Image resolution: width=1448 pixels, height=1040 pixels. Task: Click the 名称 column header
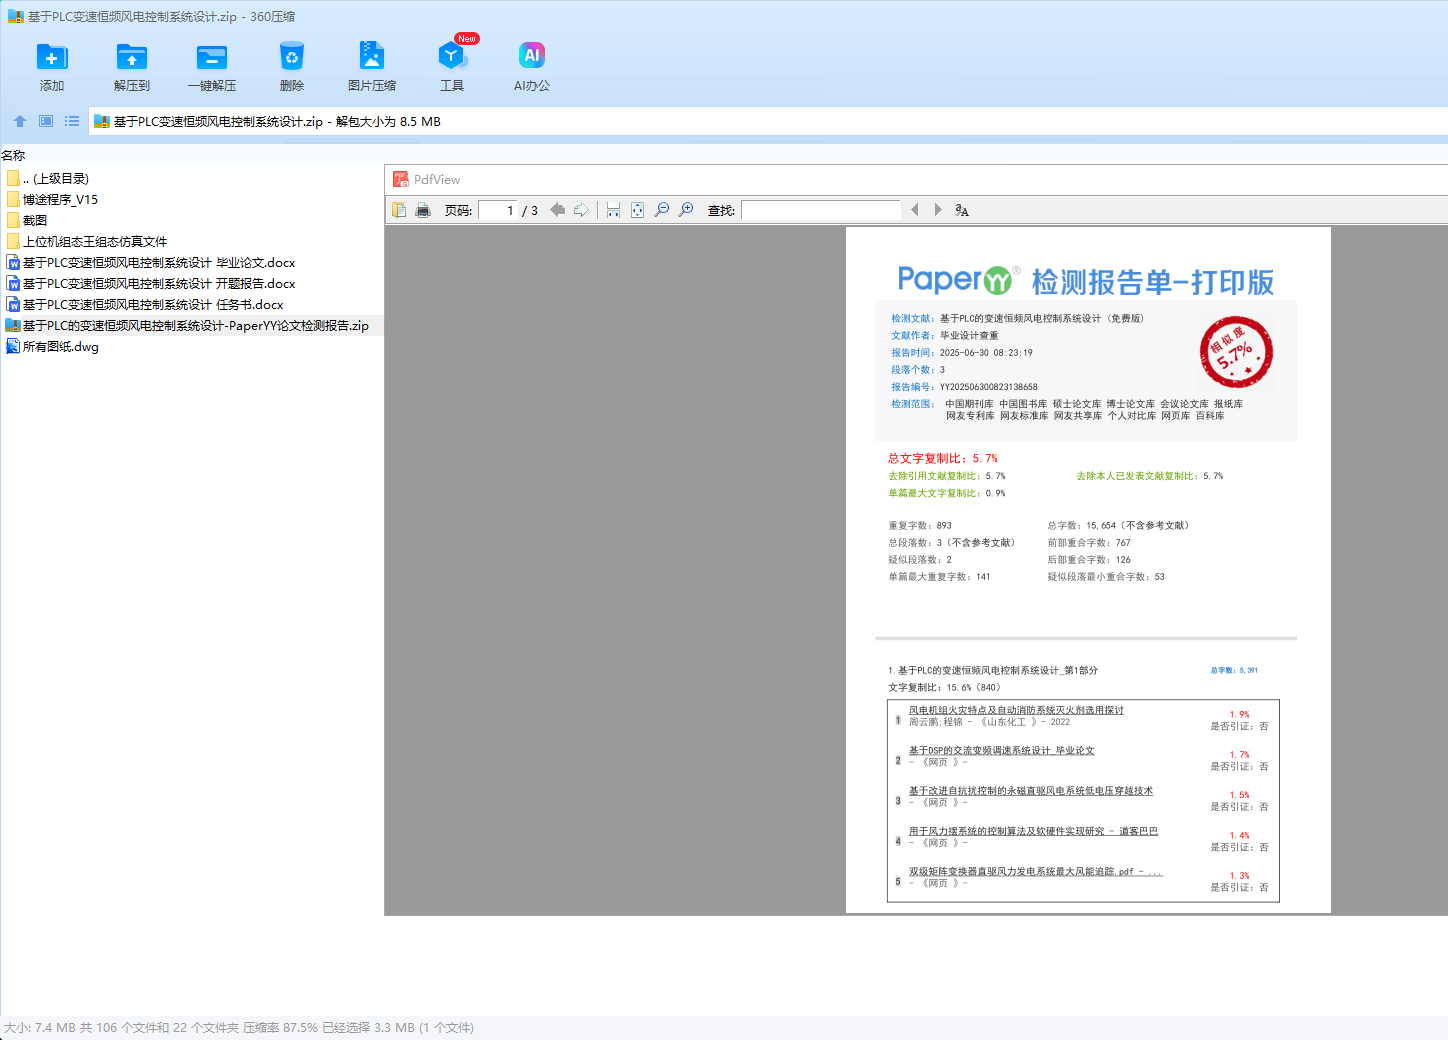click(14, 155)
